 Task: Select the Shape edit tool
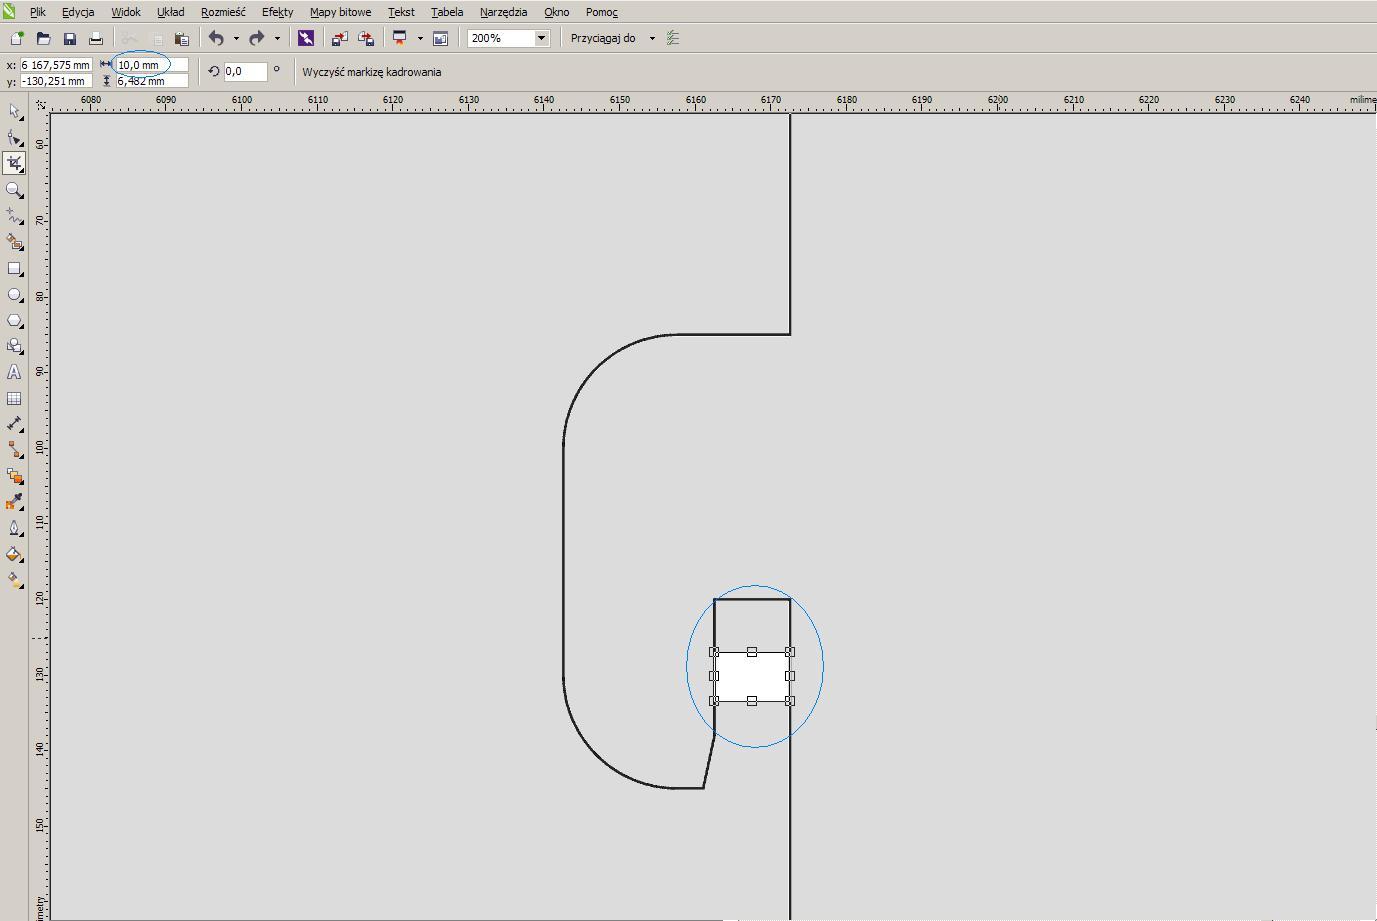point(14,137)
